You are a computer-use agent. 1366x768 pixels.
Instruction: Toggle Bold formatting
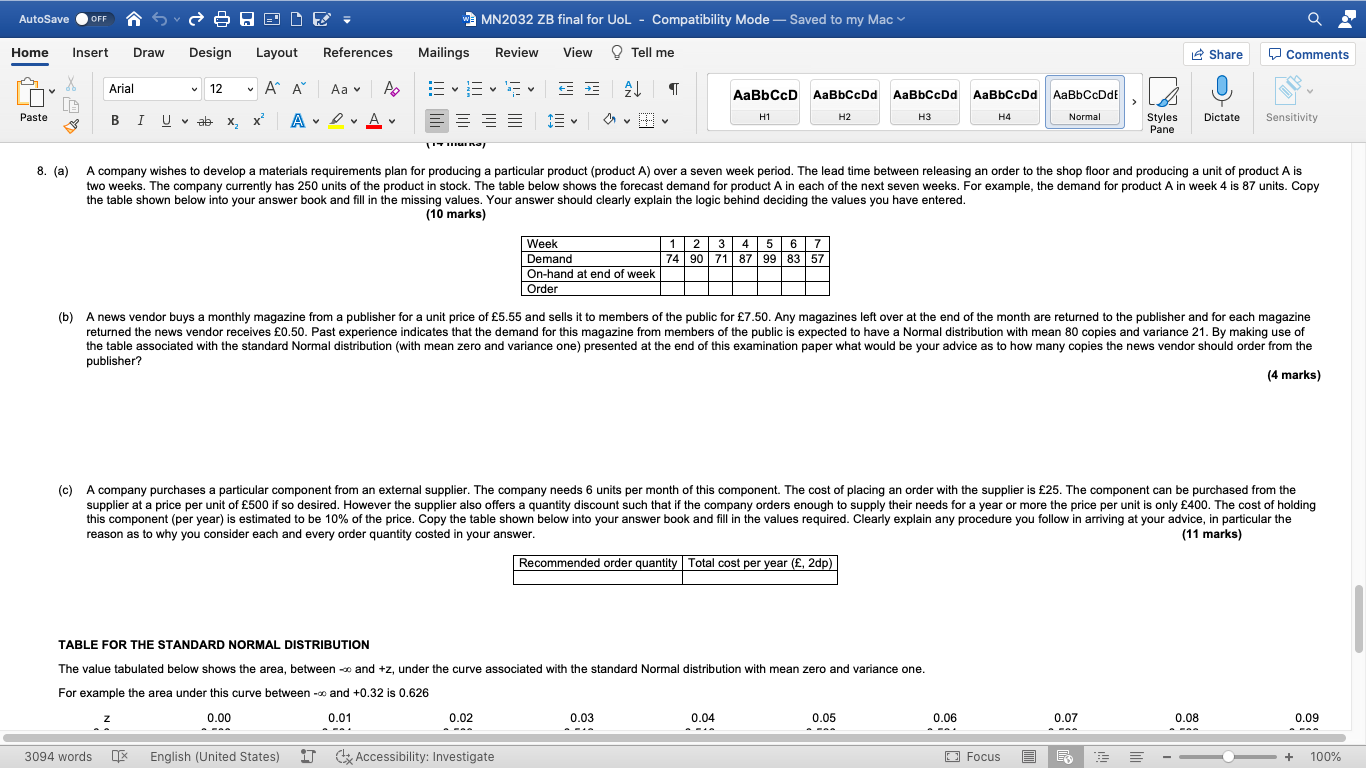point(113,120)
